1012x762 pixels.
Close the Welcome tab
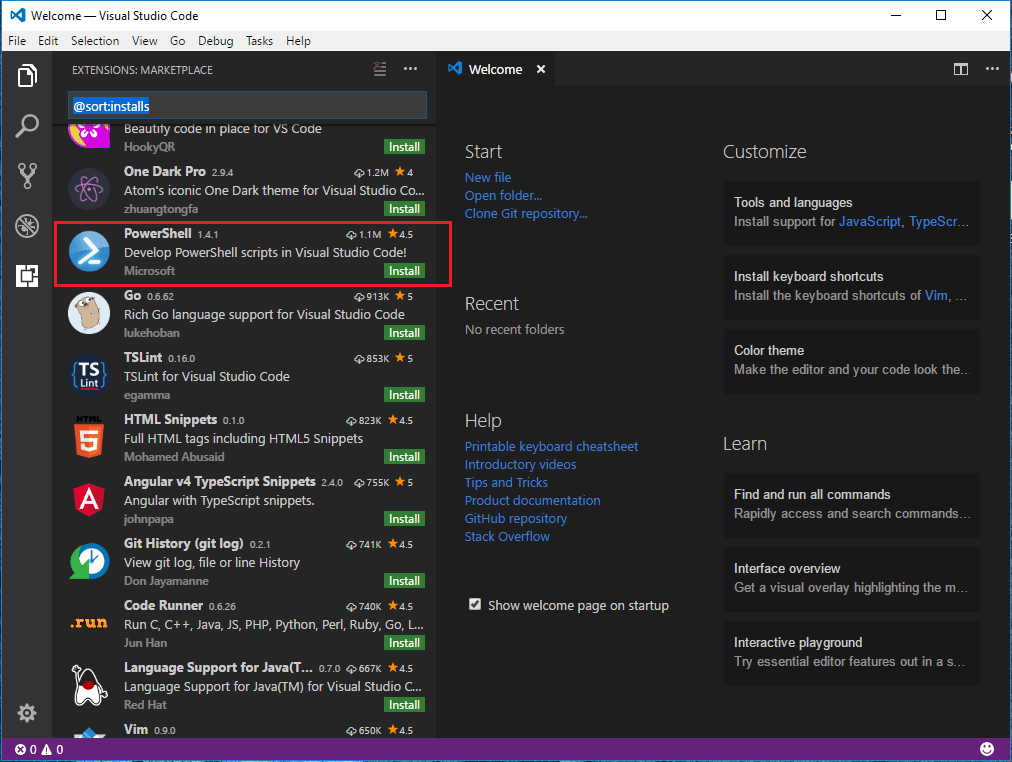[x=541, y=69]
